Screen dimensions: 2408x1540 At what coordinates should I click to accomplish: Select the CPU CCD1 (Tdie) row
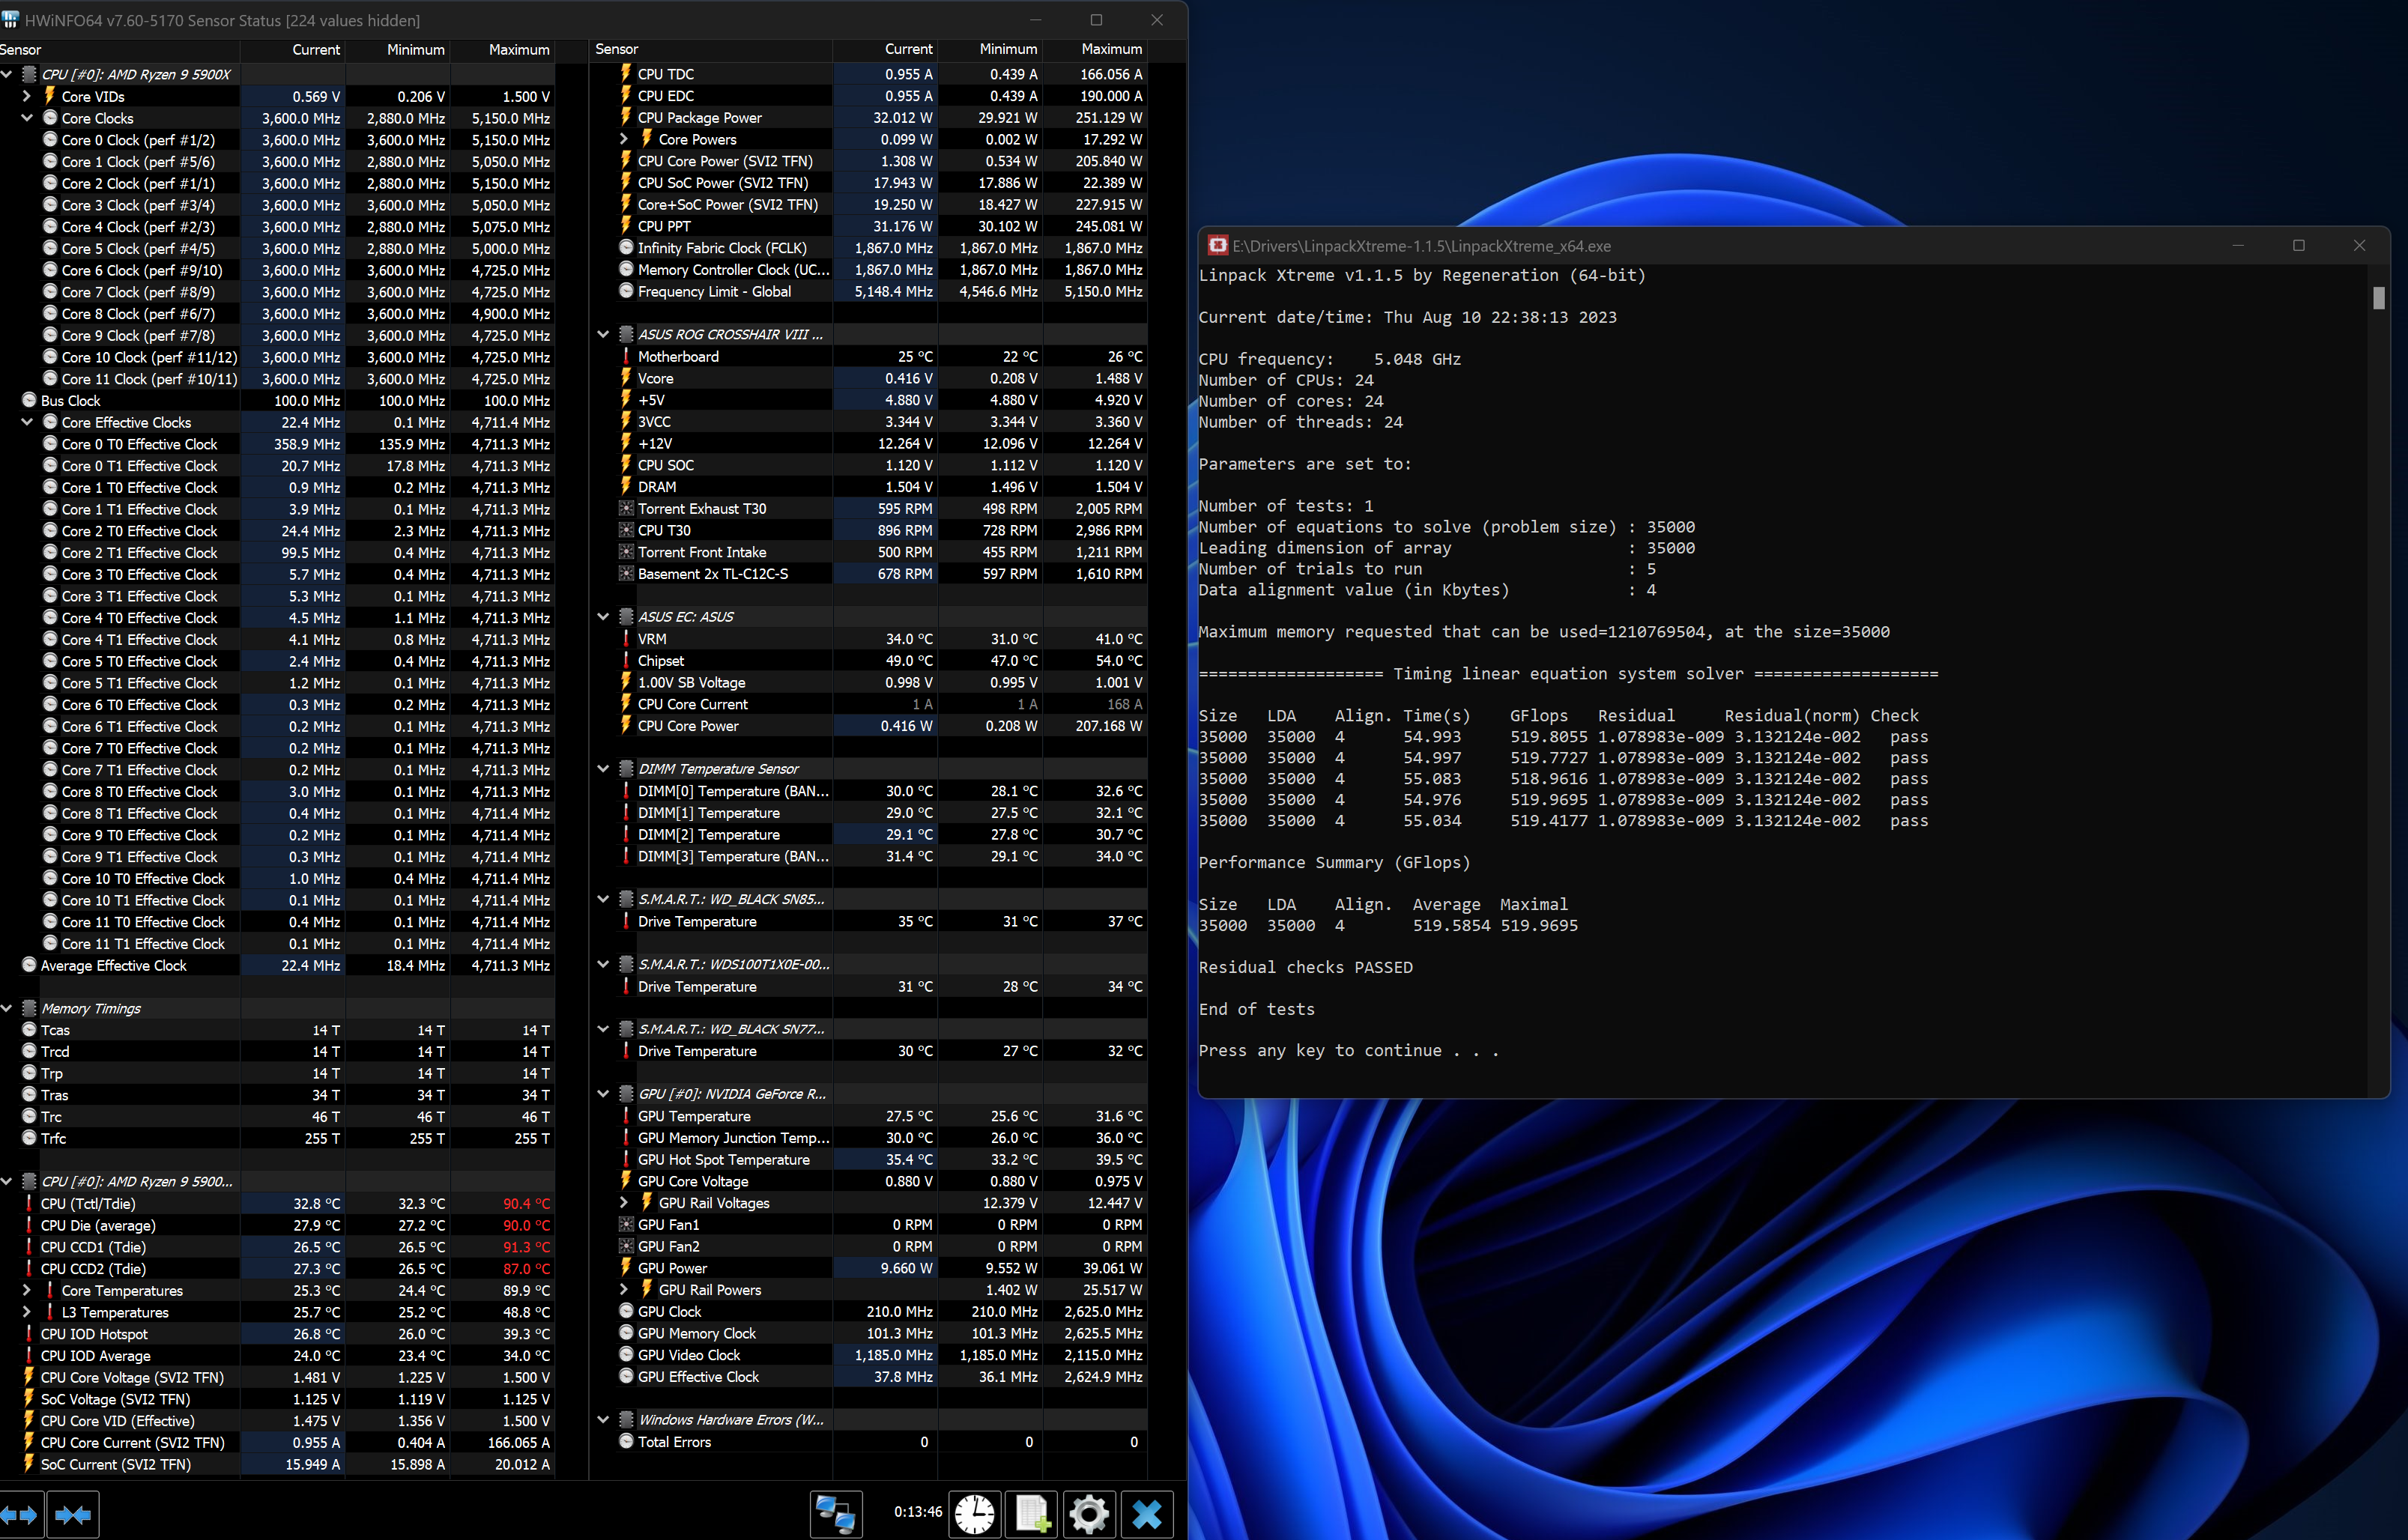[x=277, y=1247]
